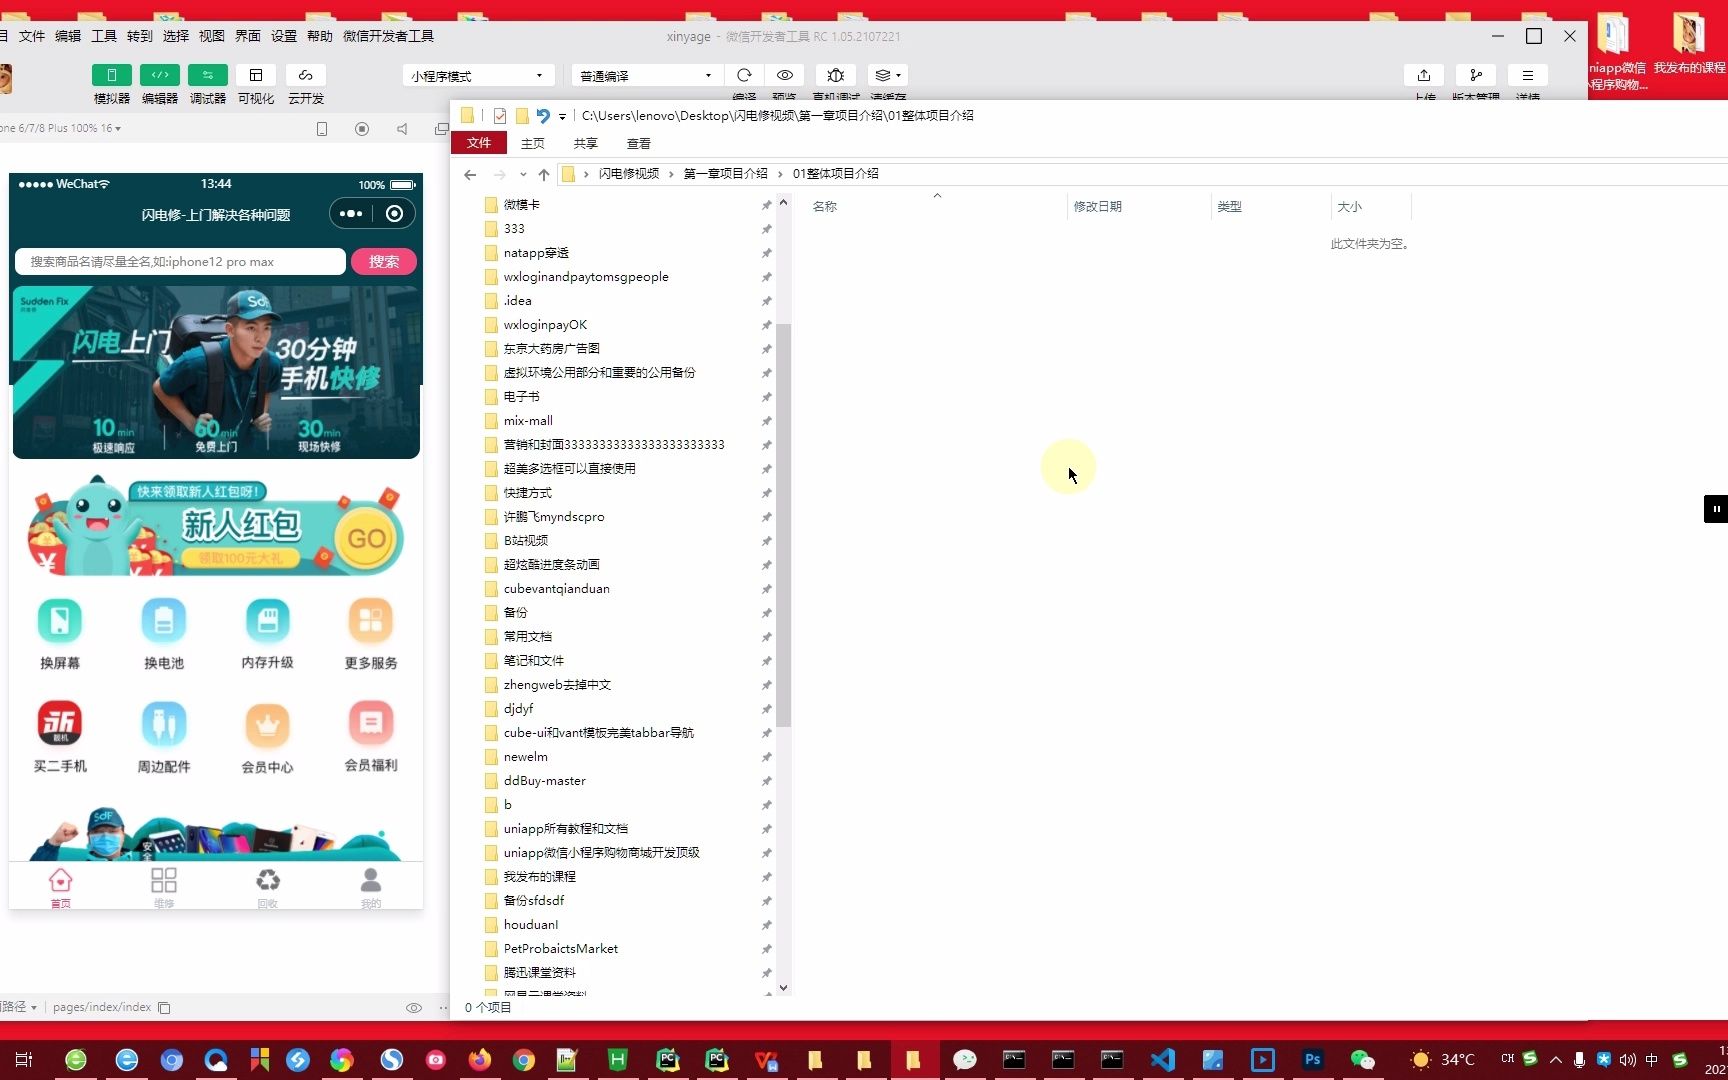Click the real-device debug bug icon
The height and width of the screenshot is (1080, 1728).
tap(836, 75)
